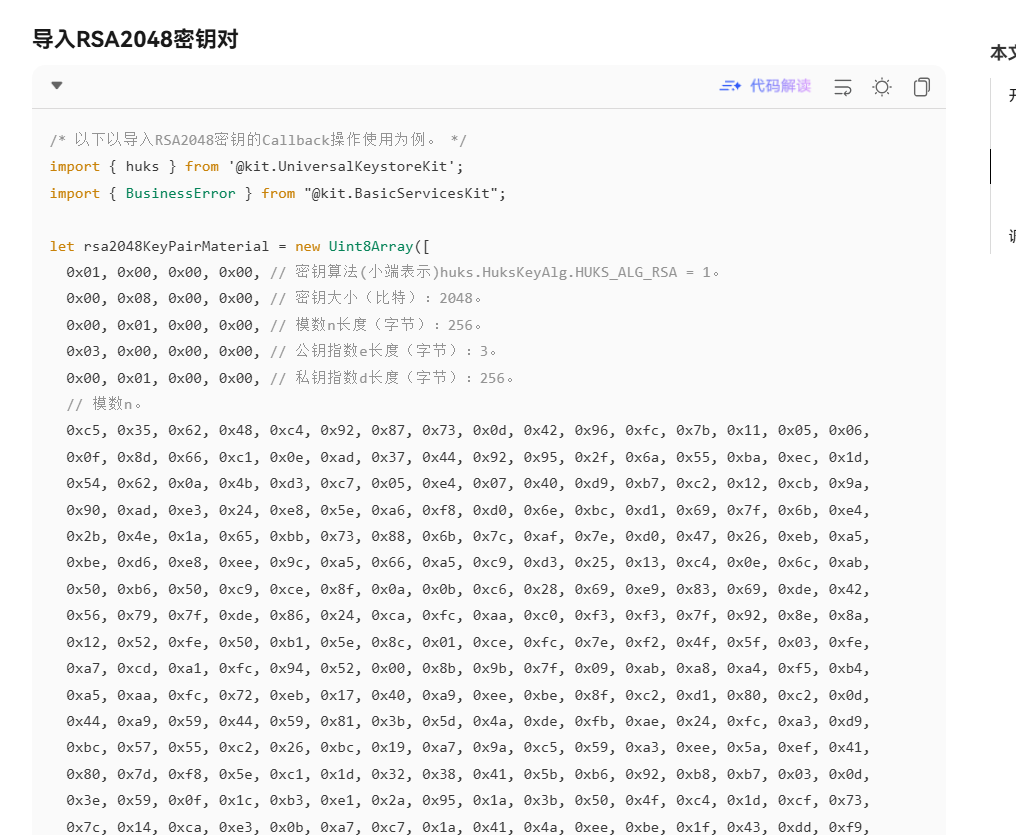This screenshot has width=1016, height=835.
Task: Click the BusinessError import identifier
Action: (x=180, y=193)
